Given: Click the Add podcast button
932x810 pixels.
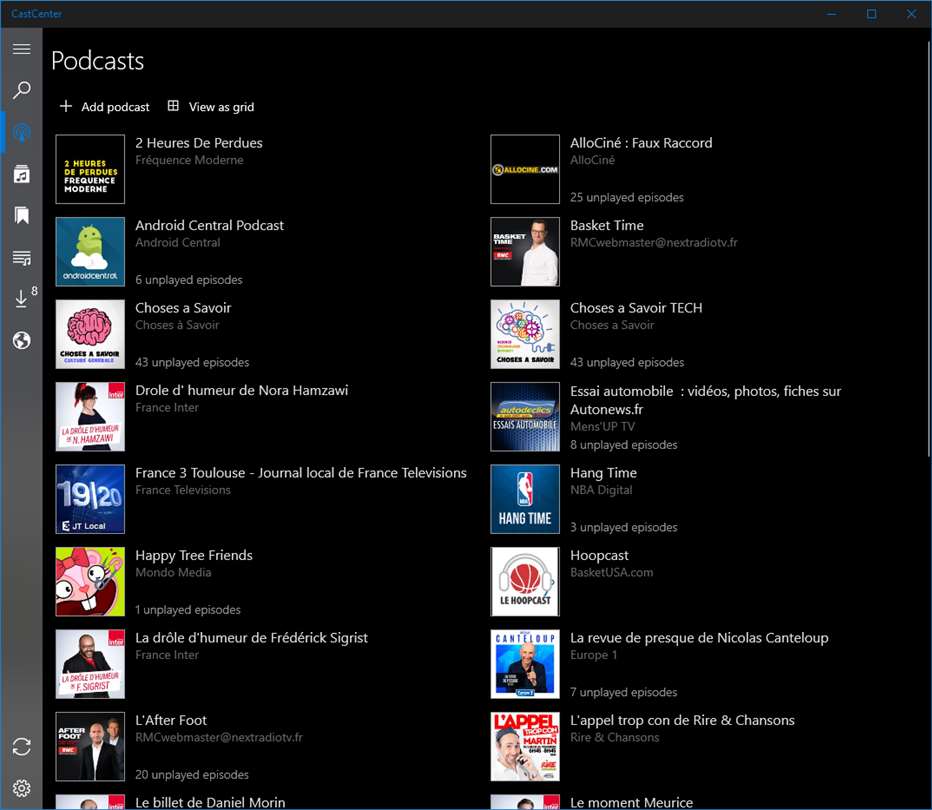Looking at the screenshot, I should tap(105, 107).
